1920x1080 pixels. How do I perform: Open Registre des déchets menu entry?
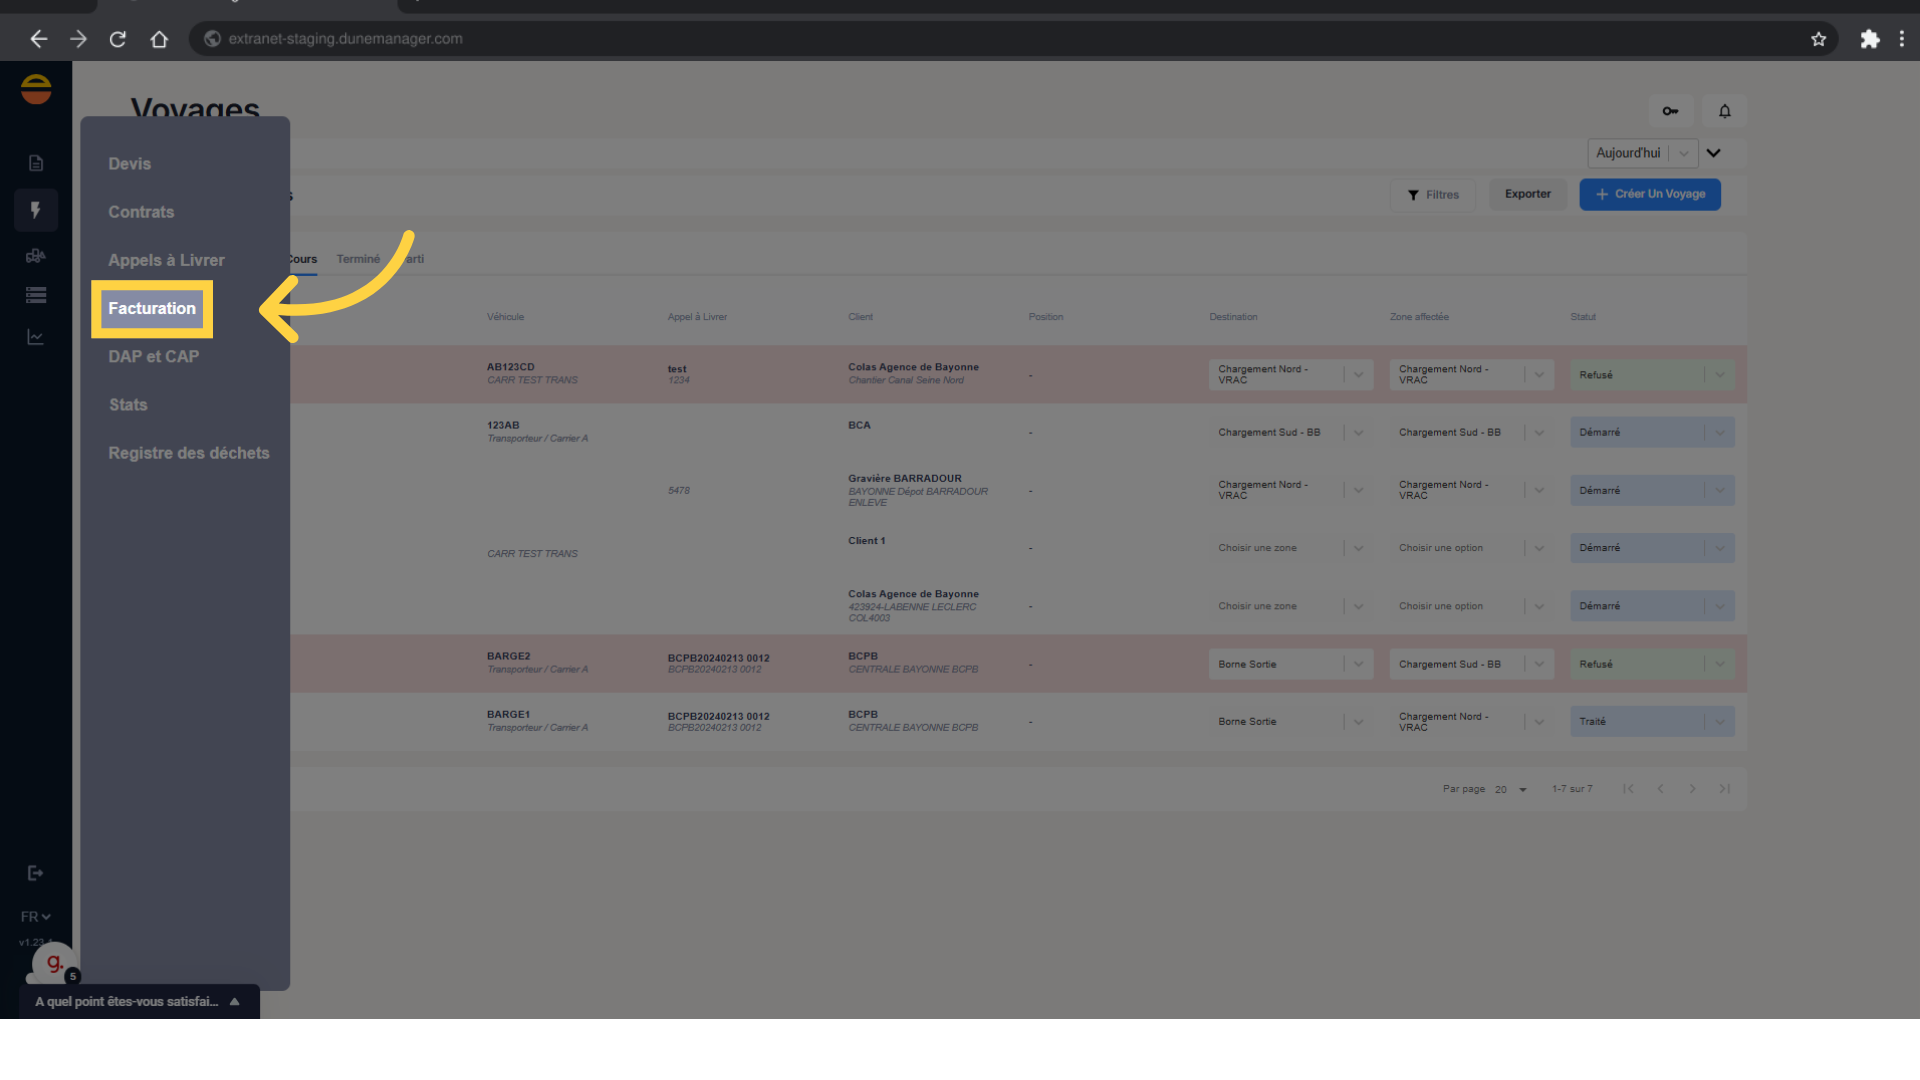[189, 453]
